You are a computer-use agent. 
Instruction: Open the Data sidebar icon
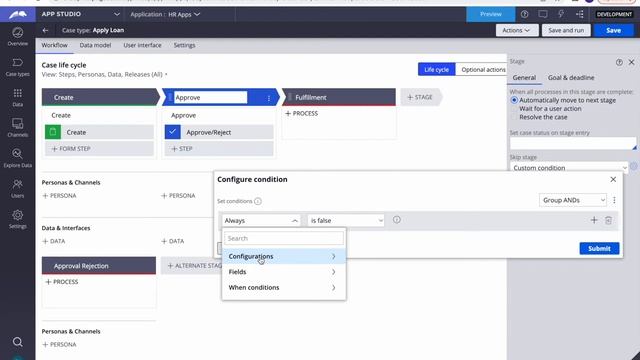18,97
